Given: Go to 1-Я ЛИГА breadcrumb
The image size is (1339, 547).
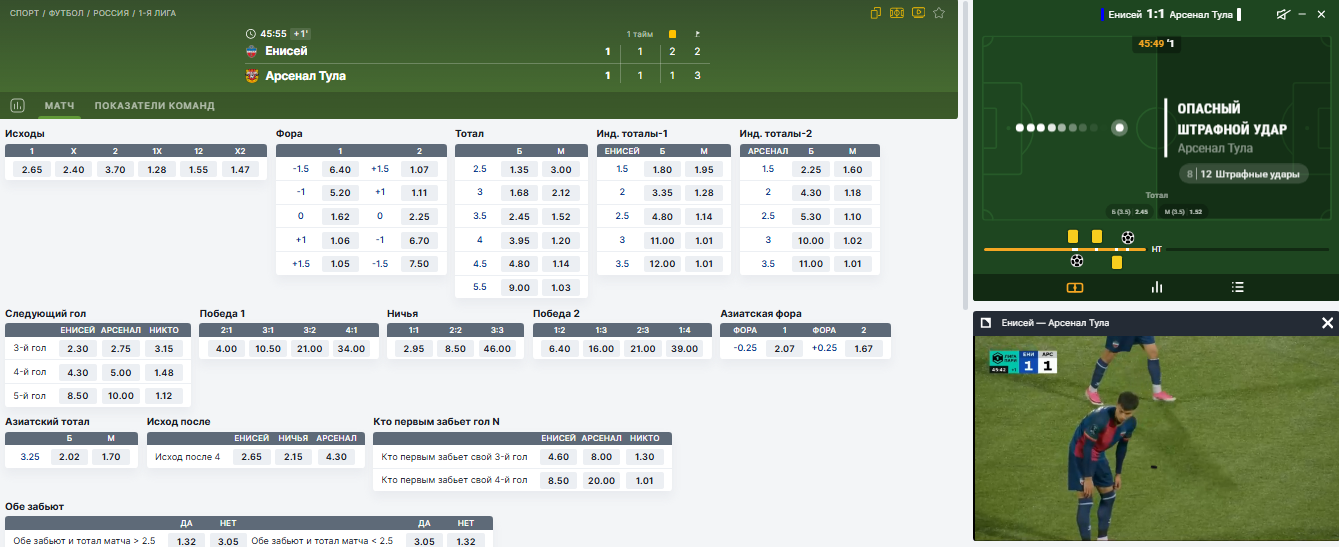Looking at the screenshot, I should (158, 13).
